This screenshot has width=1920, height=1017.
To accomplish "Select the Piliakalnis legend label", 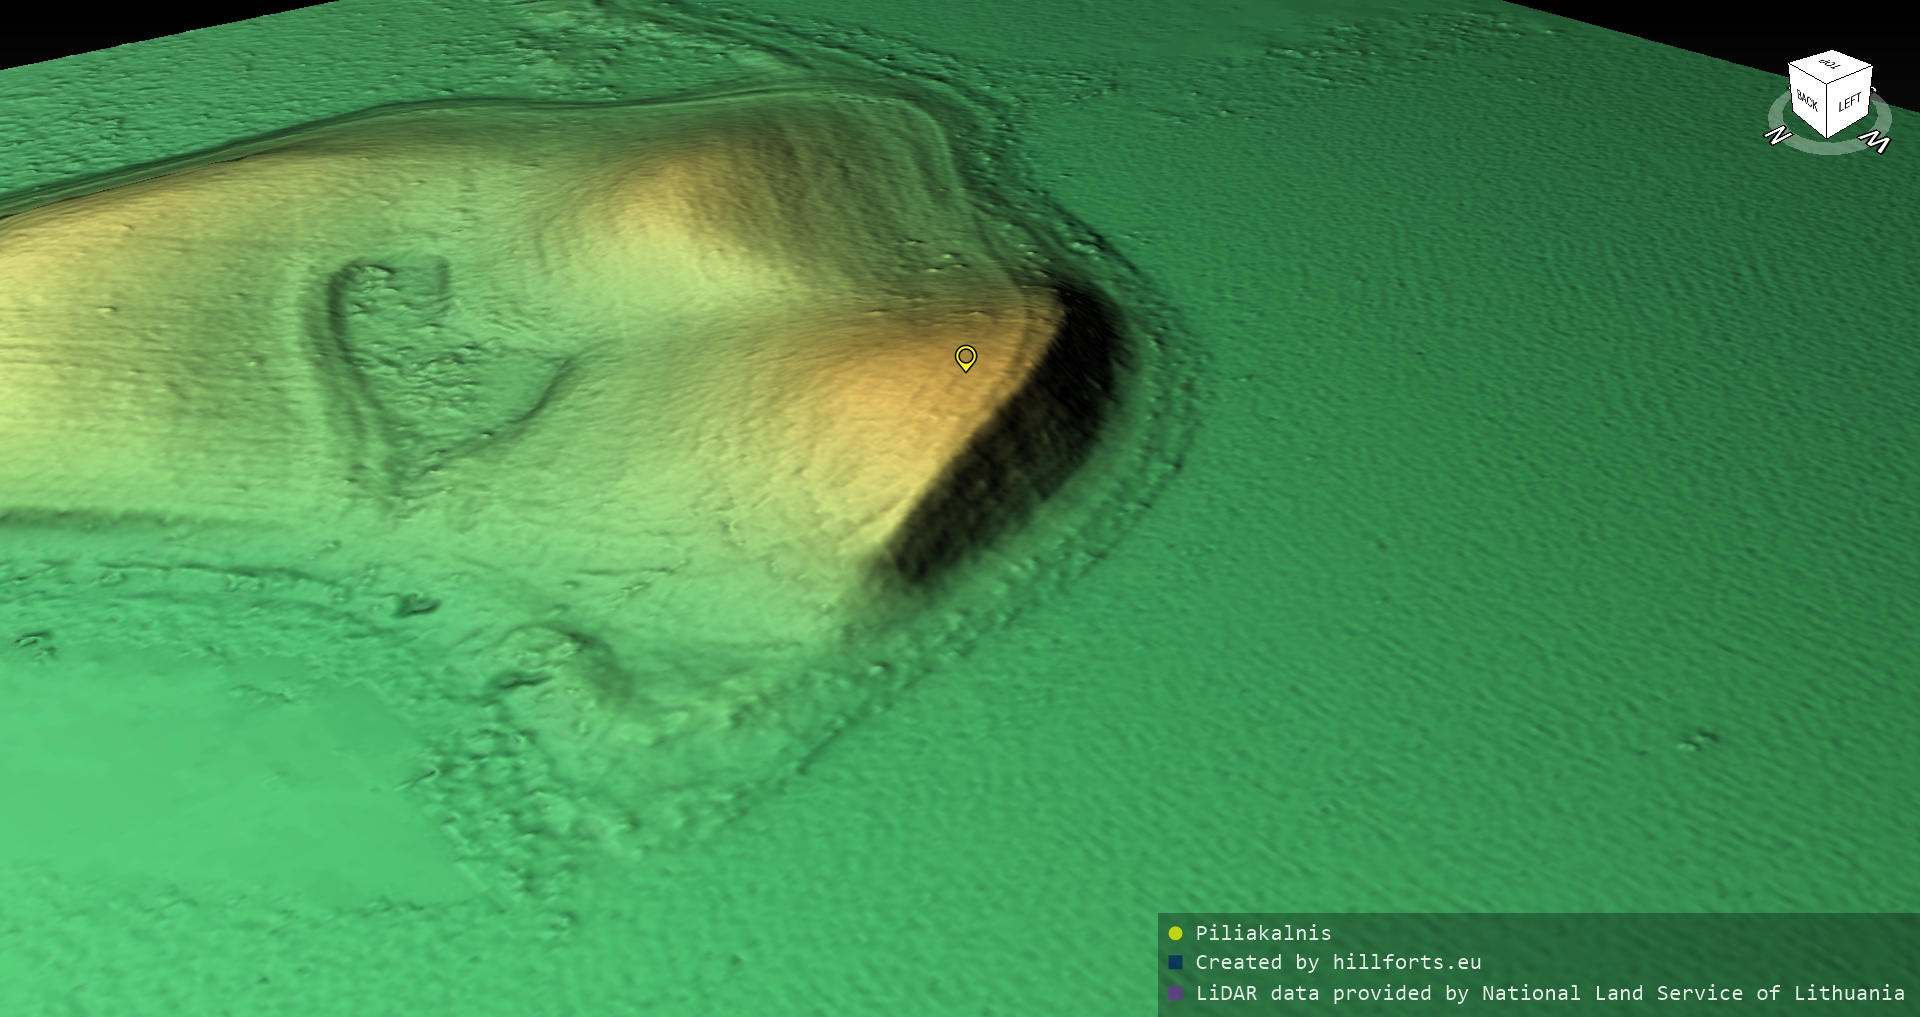I will (x=1263, y=933).
